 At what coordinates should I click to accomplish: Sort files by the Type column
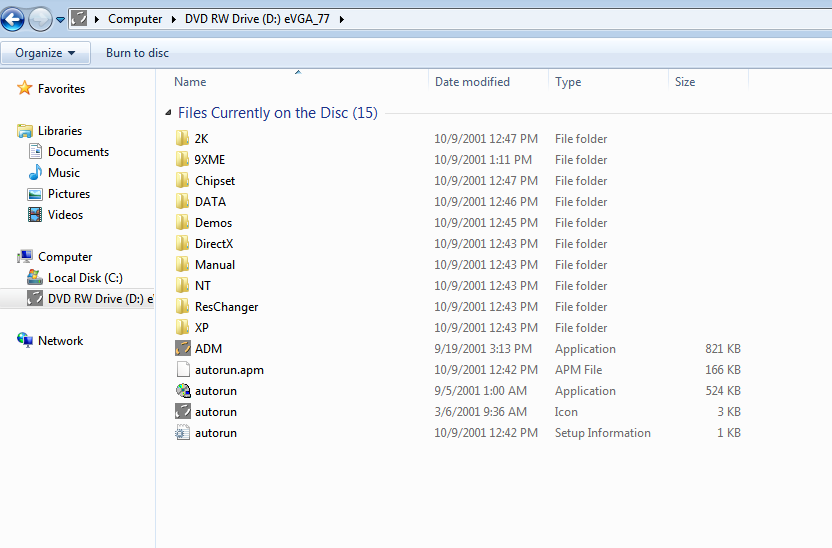pos(568,82)
